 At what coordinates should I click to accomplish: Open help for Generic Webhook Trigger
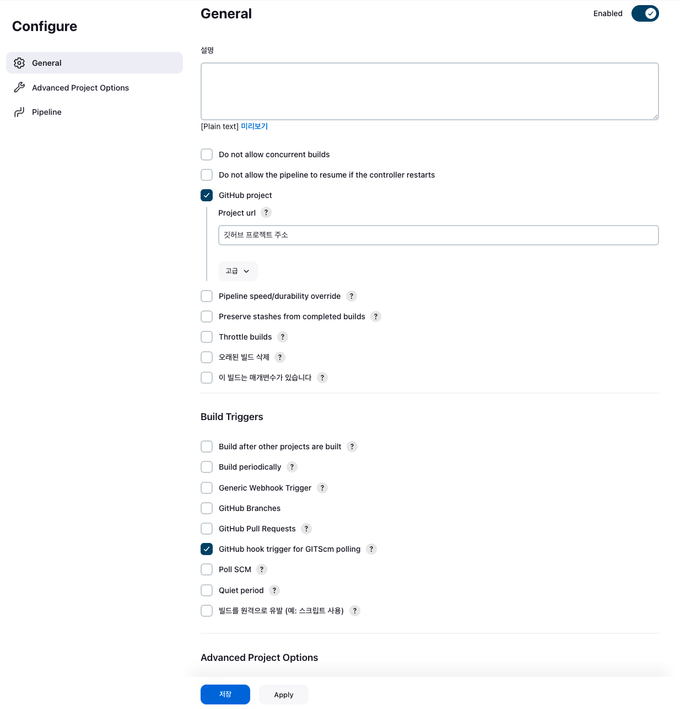(x=322, y=488)
